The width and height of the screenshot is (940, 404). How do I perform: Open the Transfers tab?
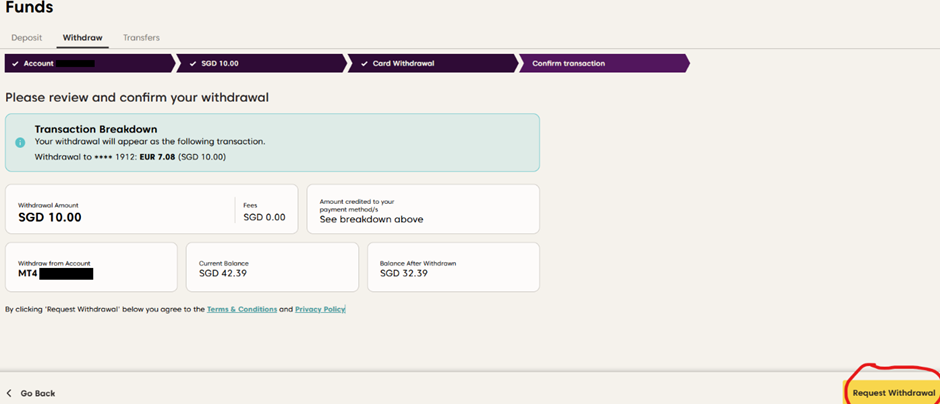click(141, 38)
